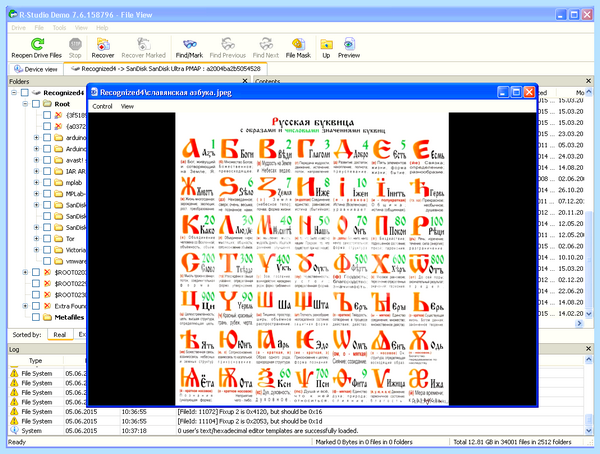Click the arduino folder icon
This screenshot has height=454, width=600.
tap(58, 137)
